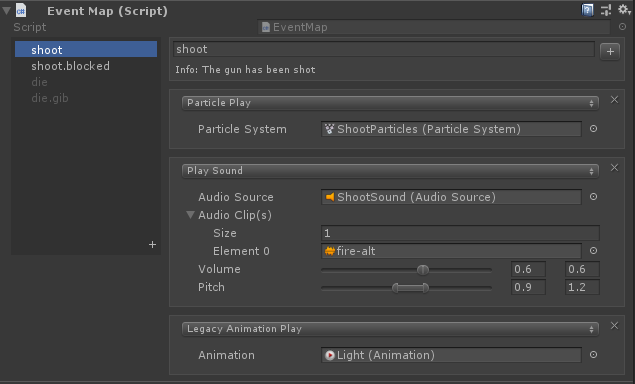The width and height of the screenshot is (635, 384).
Task: Open object picker for Audio Source
Action: 593,197
